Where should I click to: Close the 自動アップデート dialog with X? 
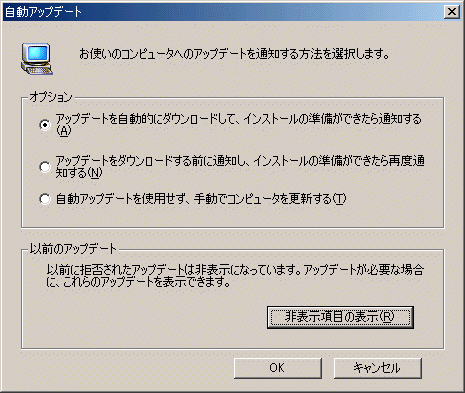pyautogui.click(x=452, y=12)
